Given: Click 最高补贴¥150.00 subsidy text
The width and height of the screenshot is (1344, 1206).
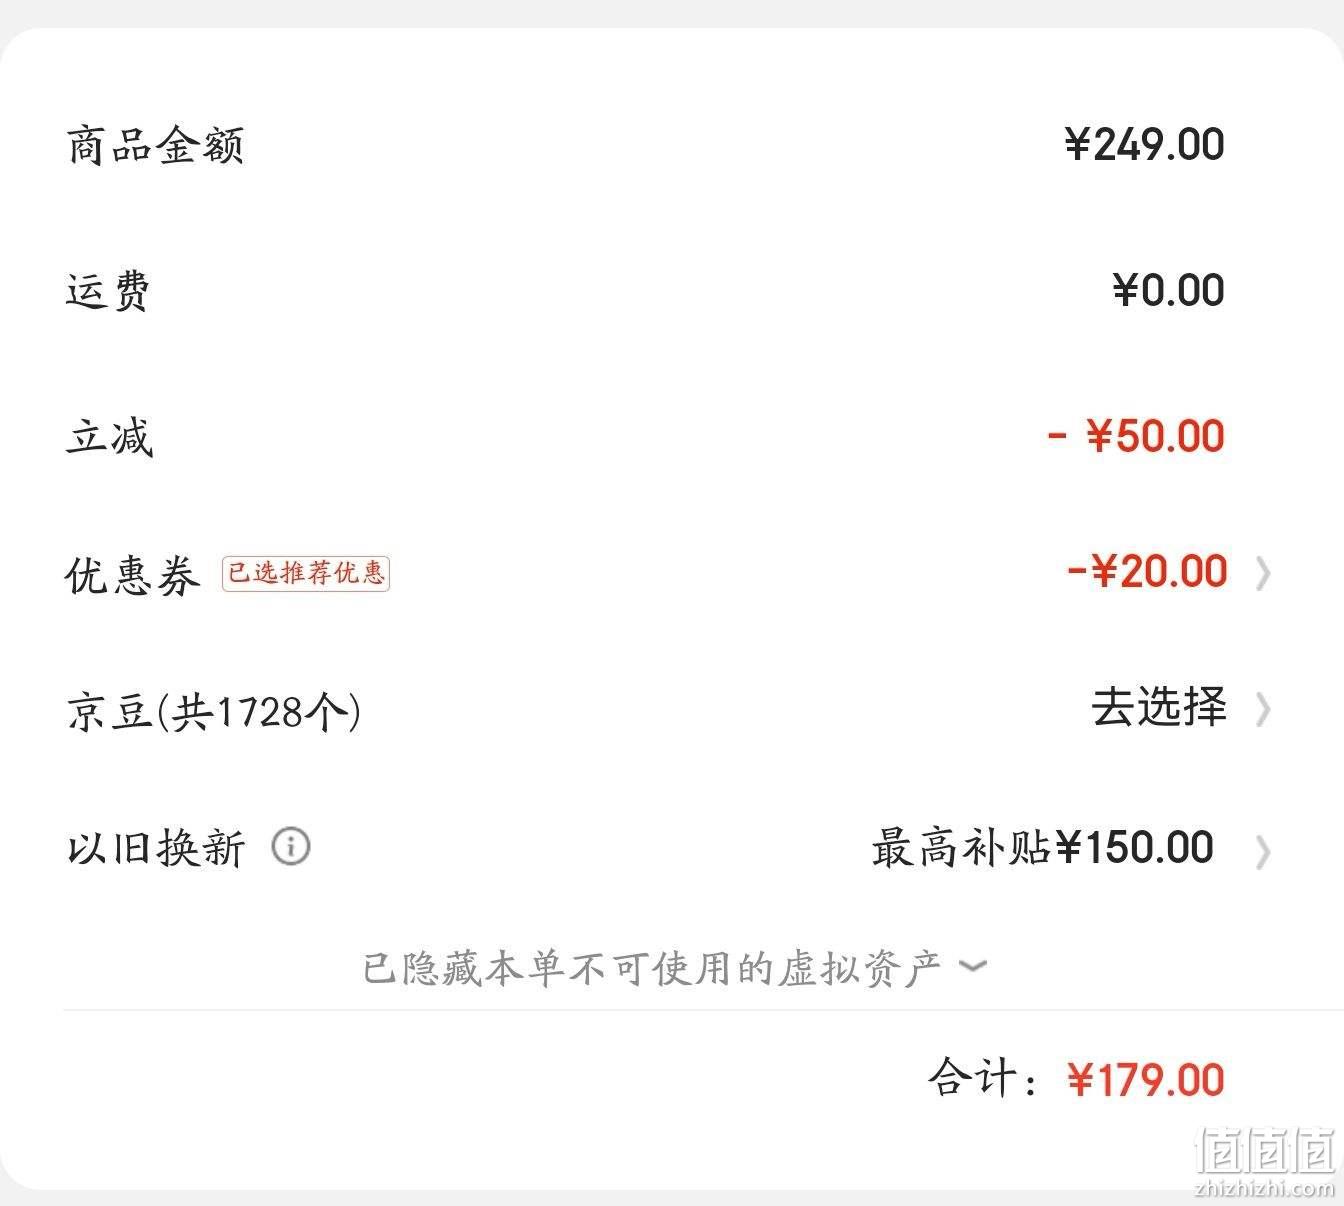Looking at the screenshot, I should tap(1042, 848).
